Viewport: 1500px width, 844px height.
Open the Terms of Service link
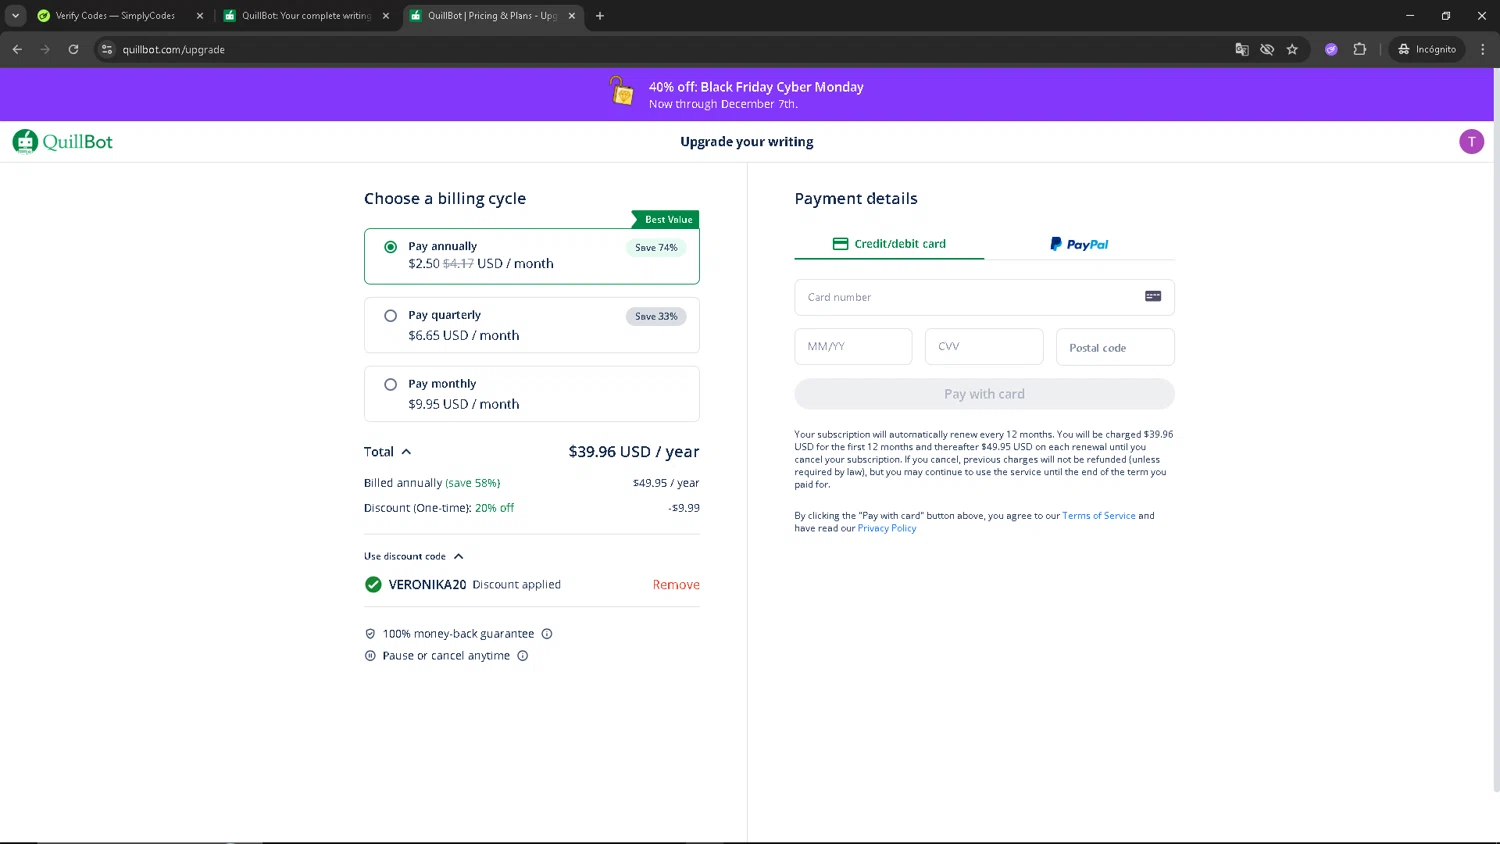click(1098, 516)
